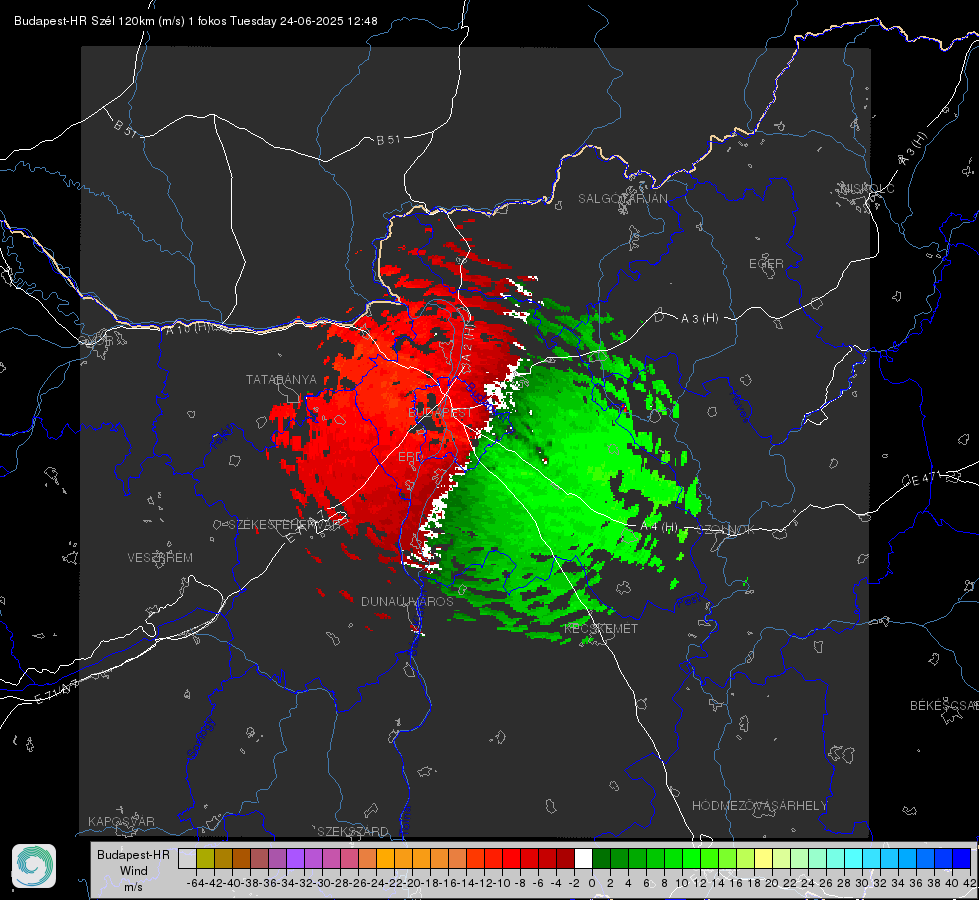Viewport: 979px width, 900px height.
Task: Pick the pale yellow swatch above label 18
Action: [x=763, y=858]
